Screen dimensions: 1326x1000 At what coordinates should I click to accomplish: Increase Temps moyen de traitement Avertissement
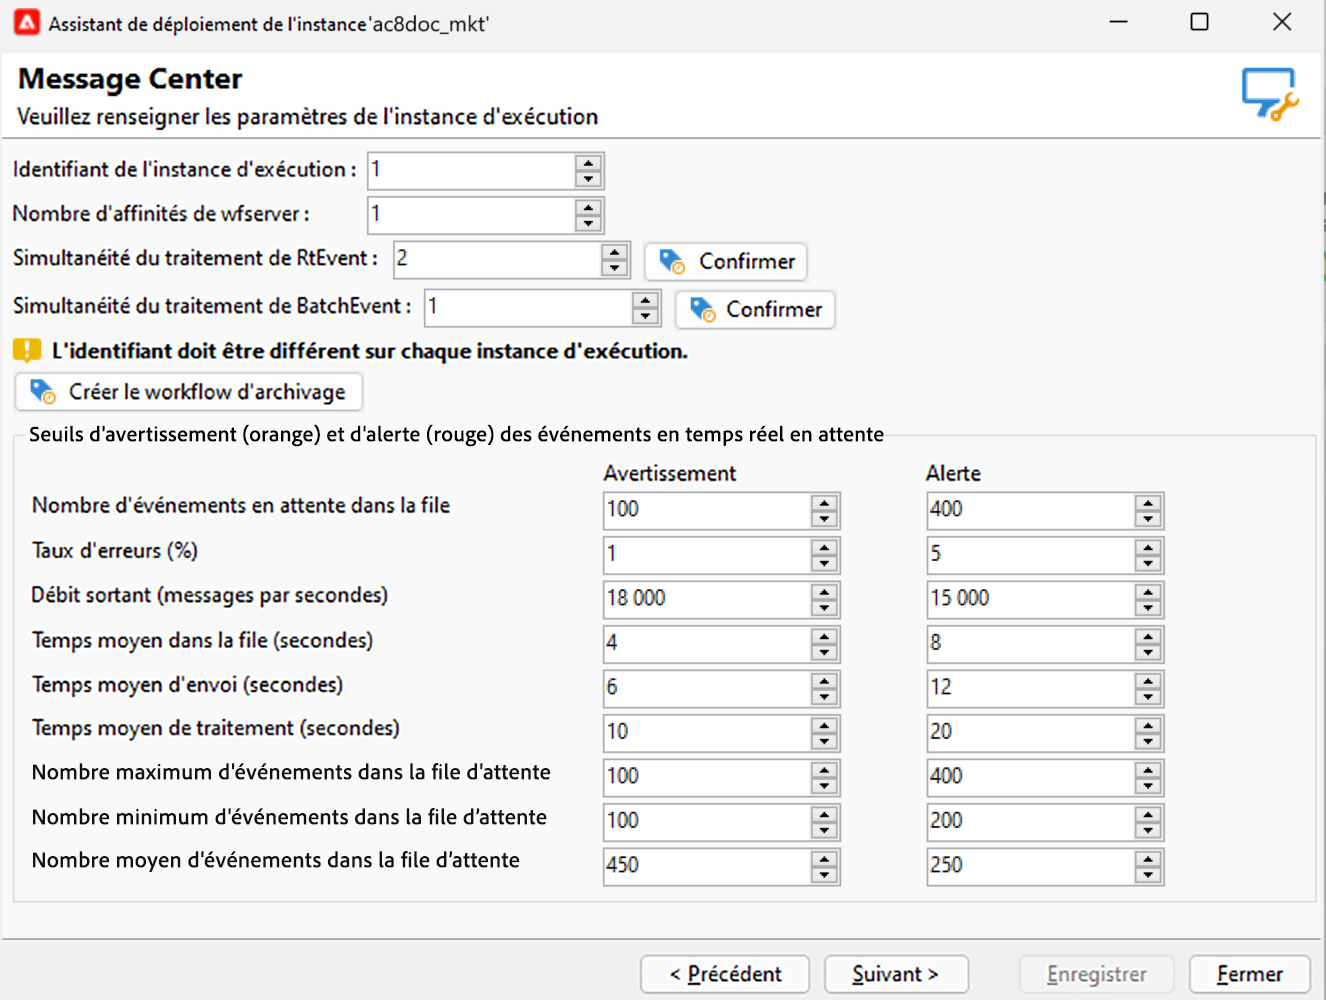825,725
